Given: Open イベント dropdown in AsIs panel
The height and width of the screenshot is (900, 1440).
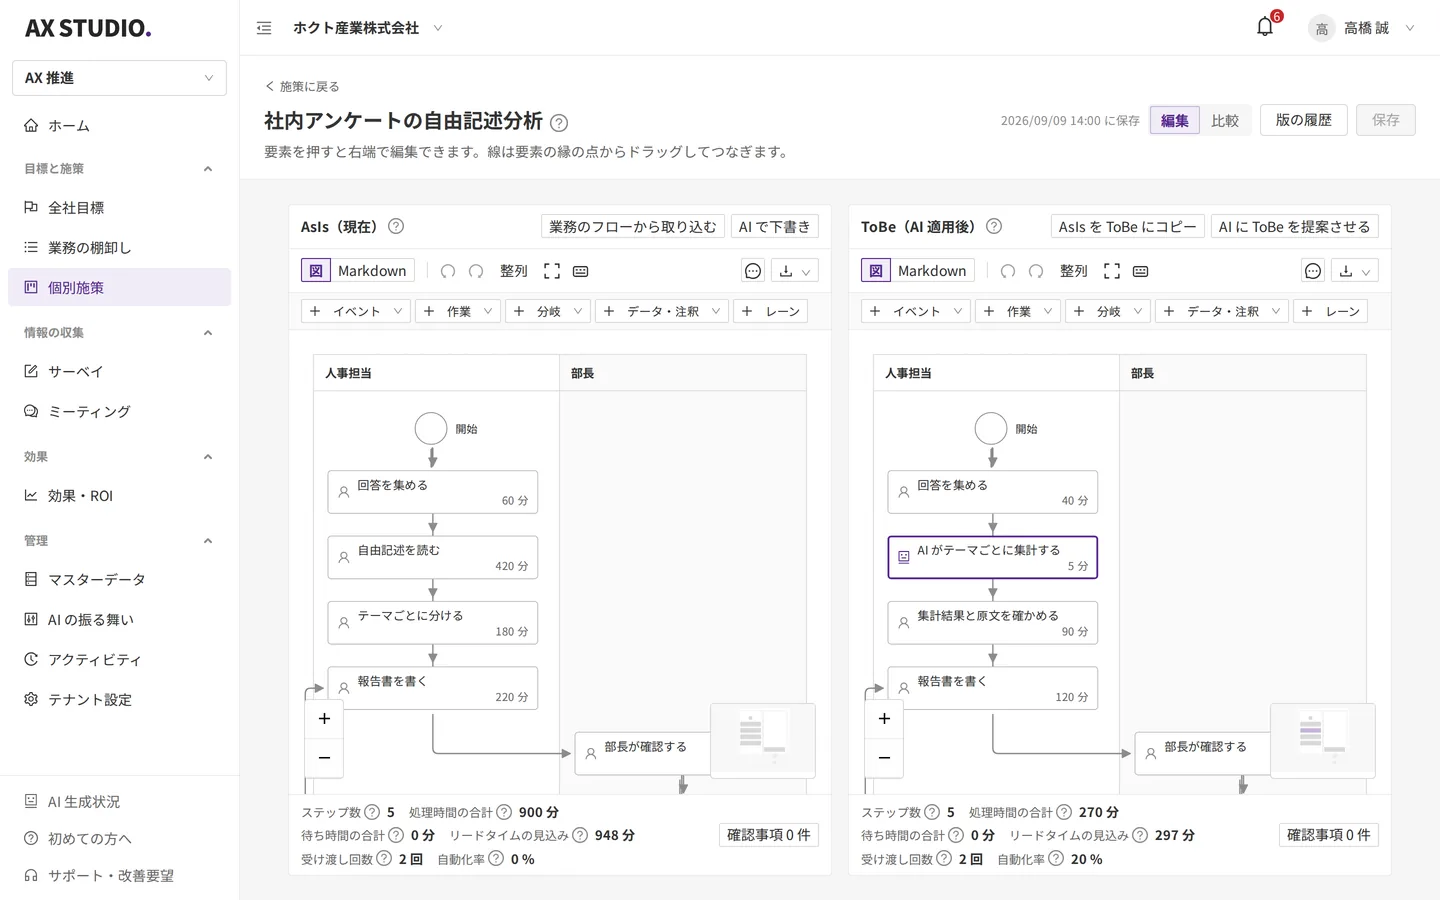Looking at the screenshot, I should pyautogui.click(x=356, y=311).
